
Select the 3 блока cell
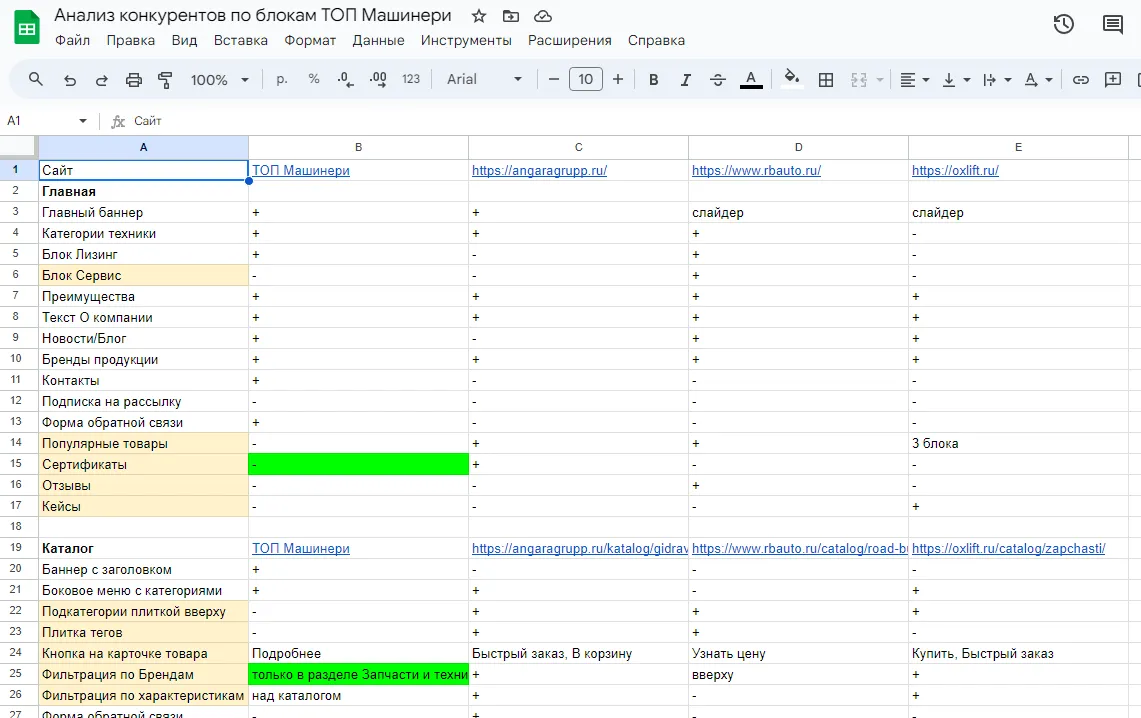(1018, 443)
